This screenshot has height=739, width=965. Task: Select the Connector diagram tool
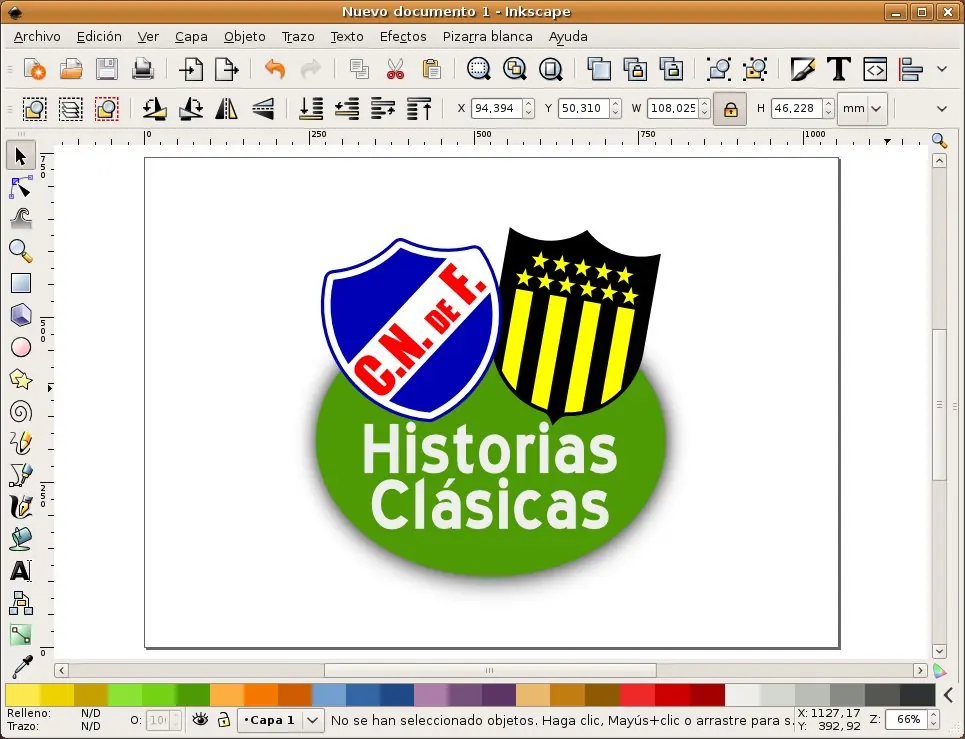[x=21, y=603]
